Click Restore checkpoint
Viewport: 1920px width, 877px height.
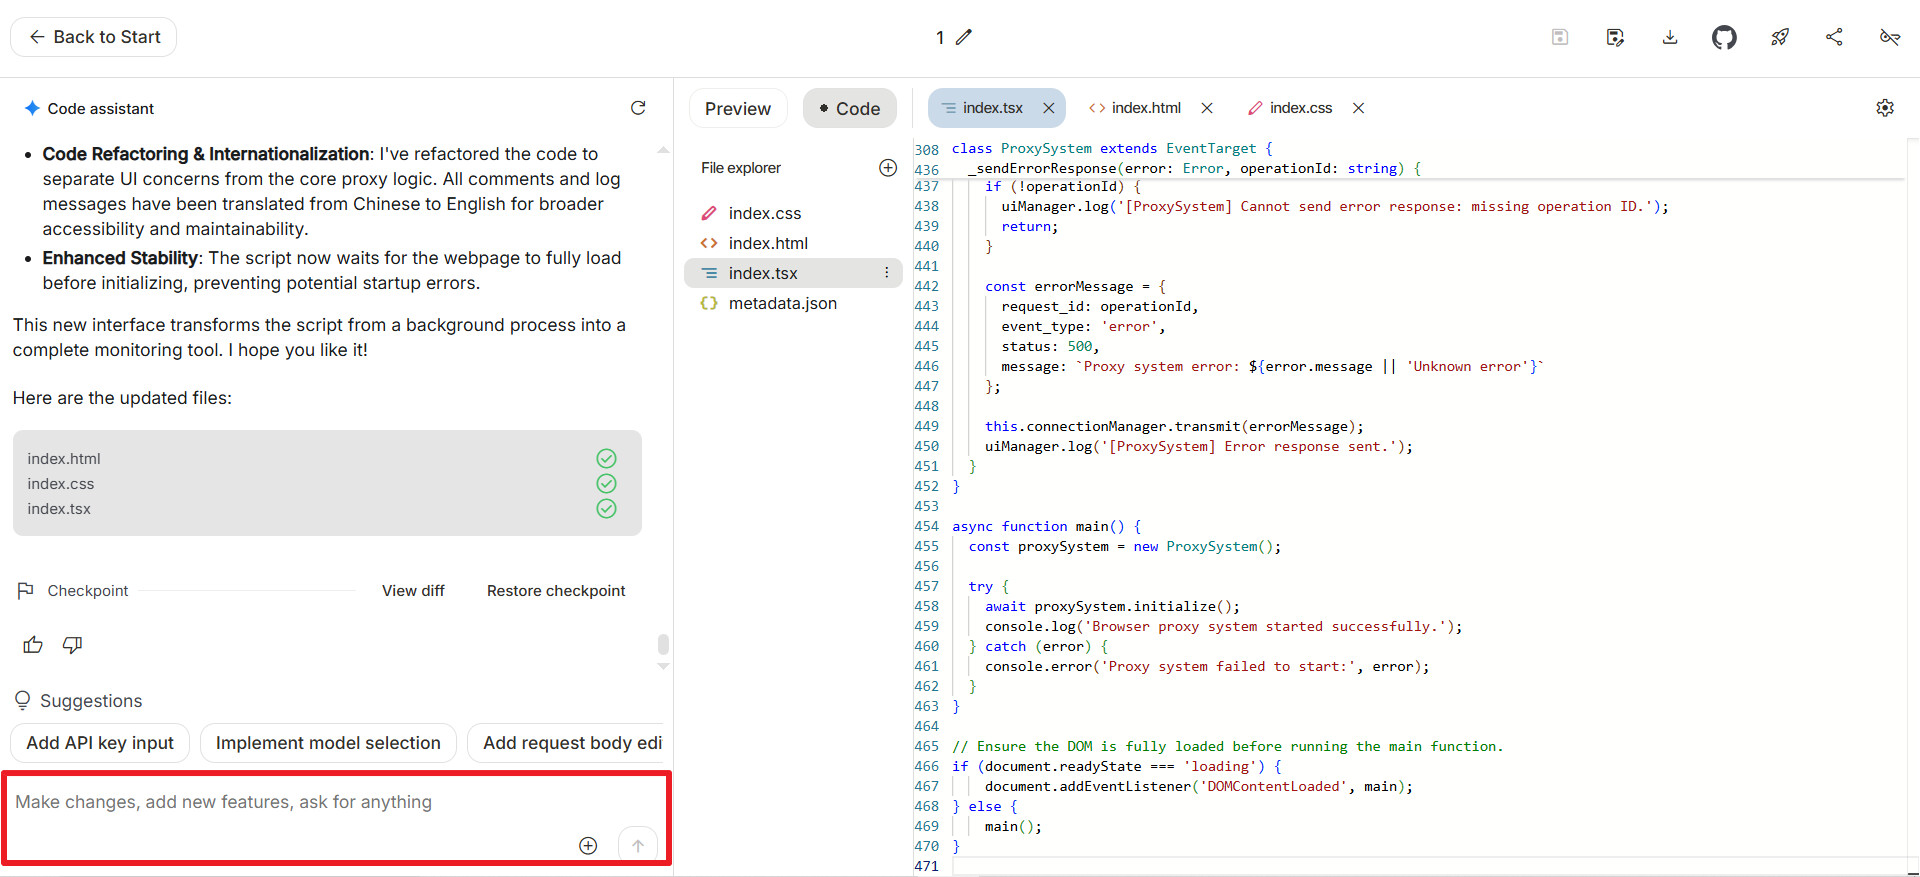(x=556, y=591)
